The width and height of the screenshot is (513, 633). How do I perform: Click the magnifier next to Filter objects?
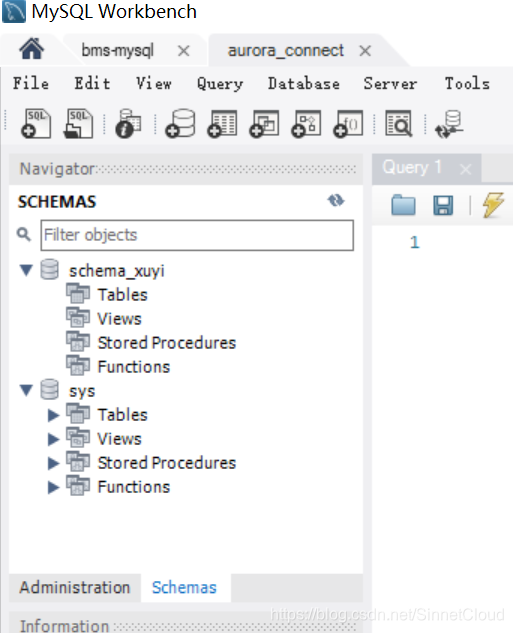point(24,234)
